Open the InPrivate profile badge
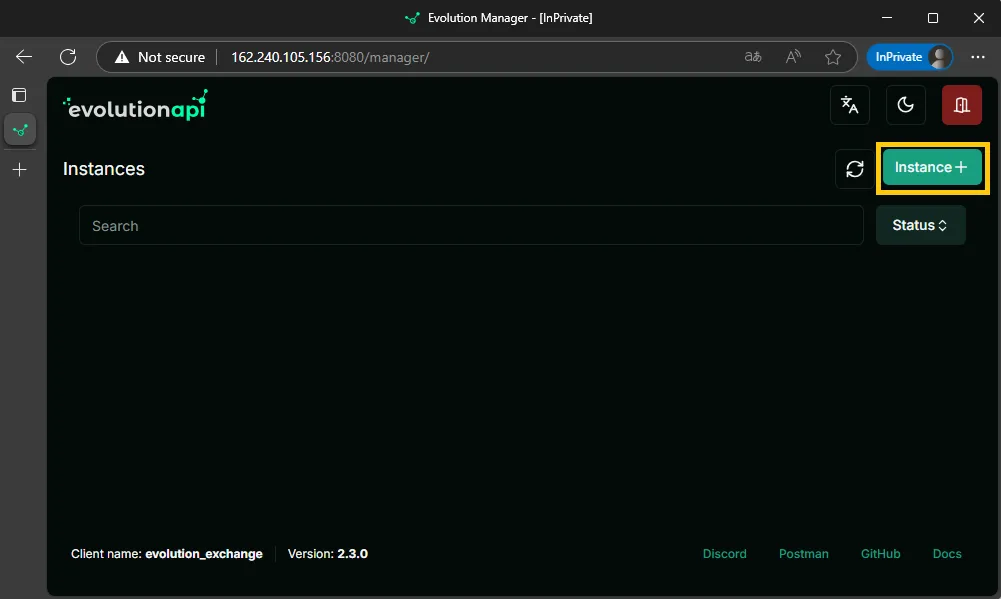 point(910,57)
